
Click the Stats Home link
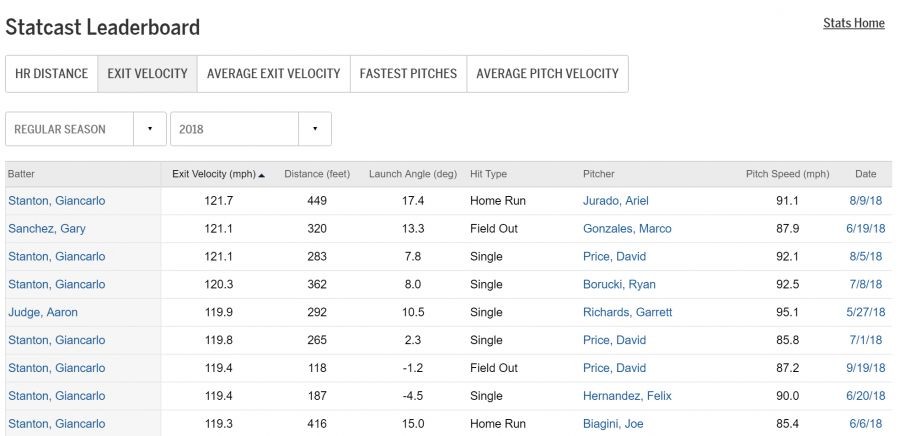pyautogui.click(x=853, y=23)
